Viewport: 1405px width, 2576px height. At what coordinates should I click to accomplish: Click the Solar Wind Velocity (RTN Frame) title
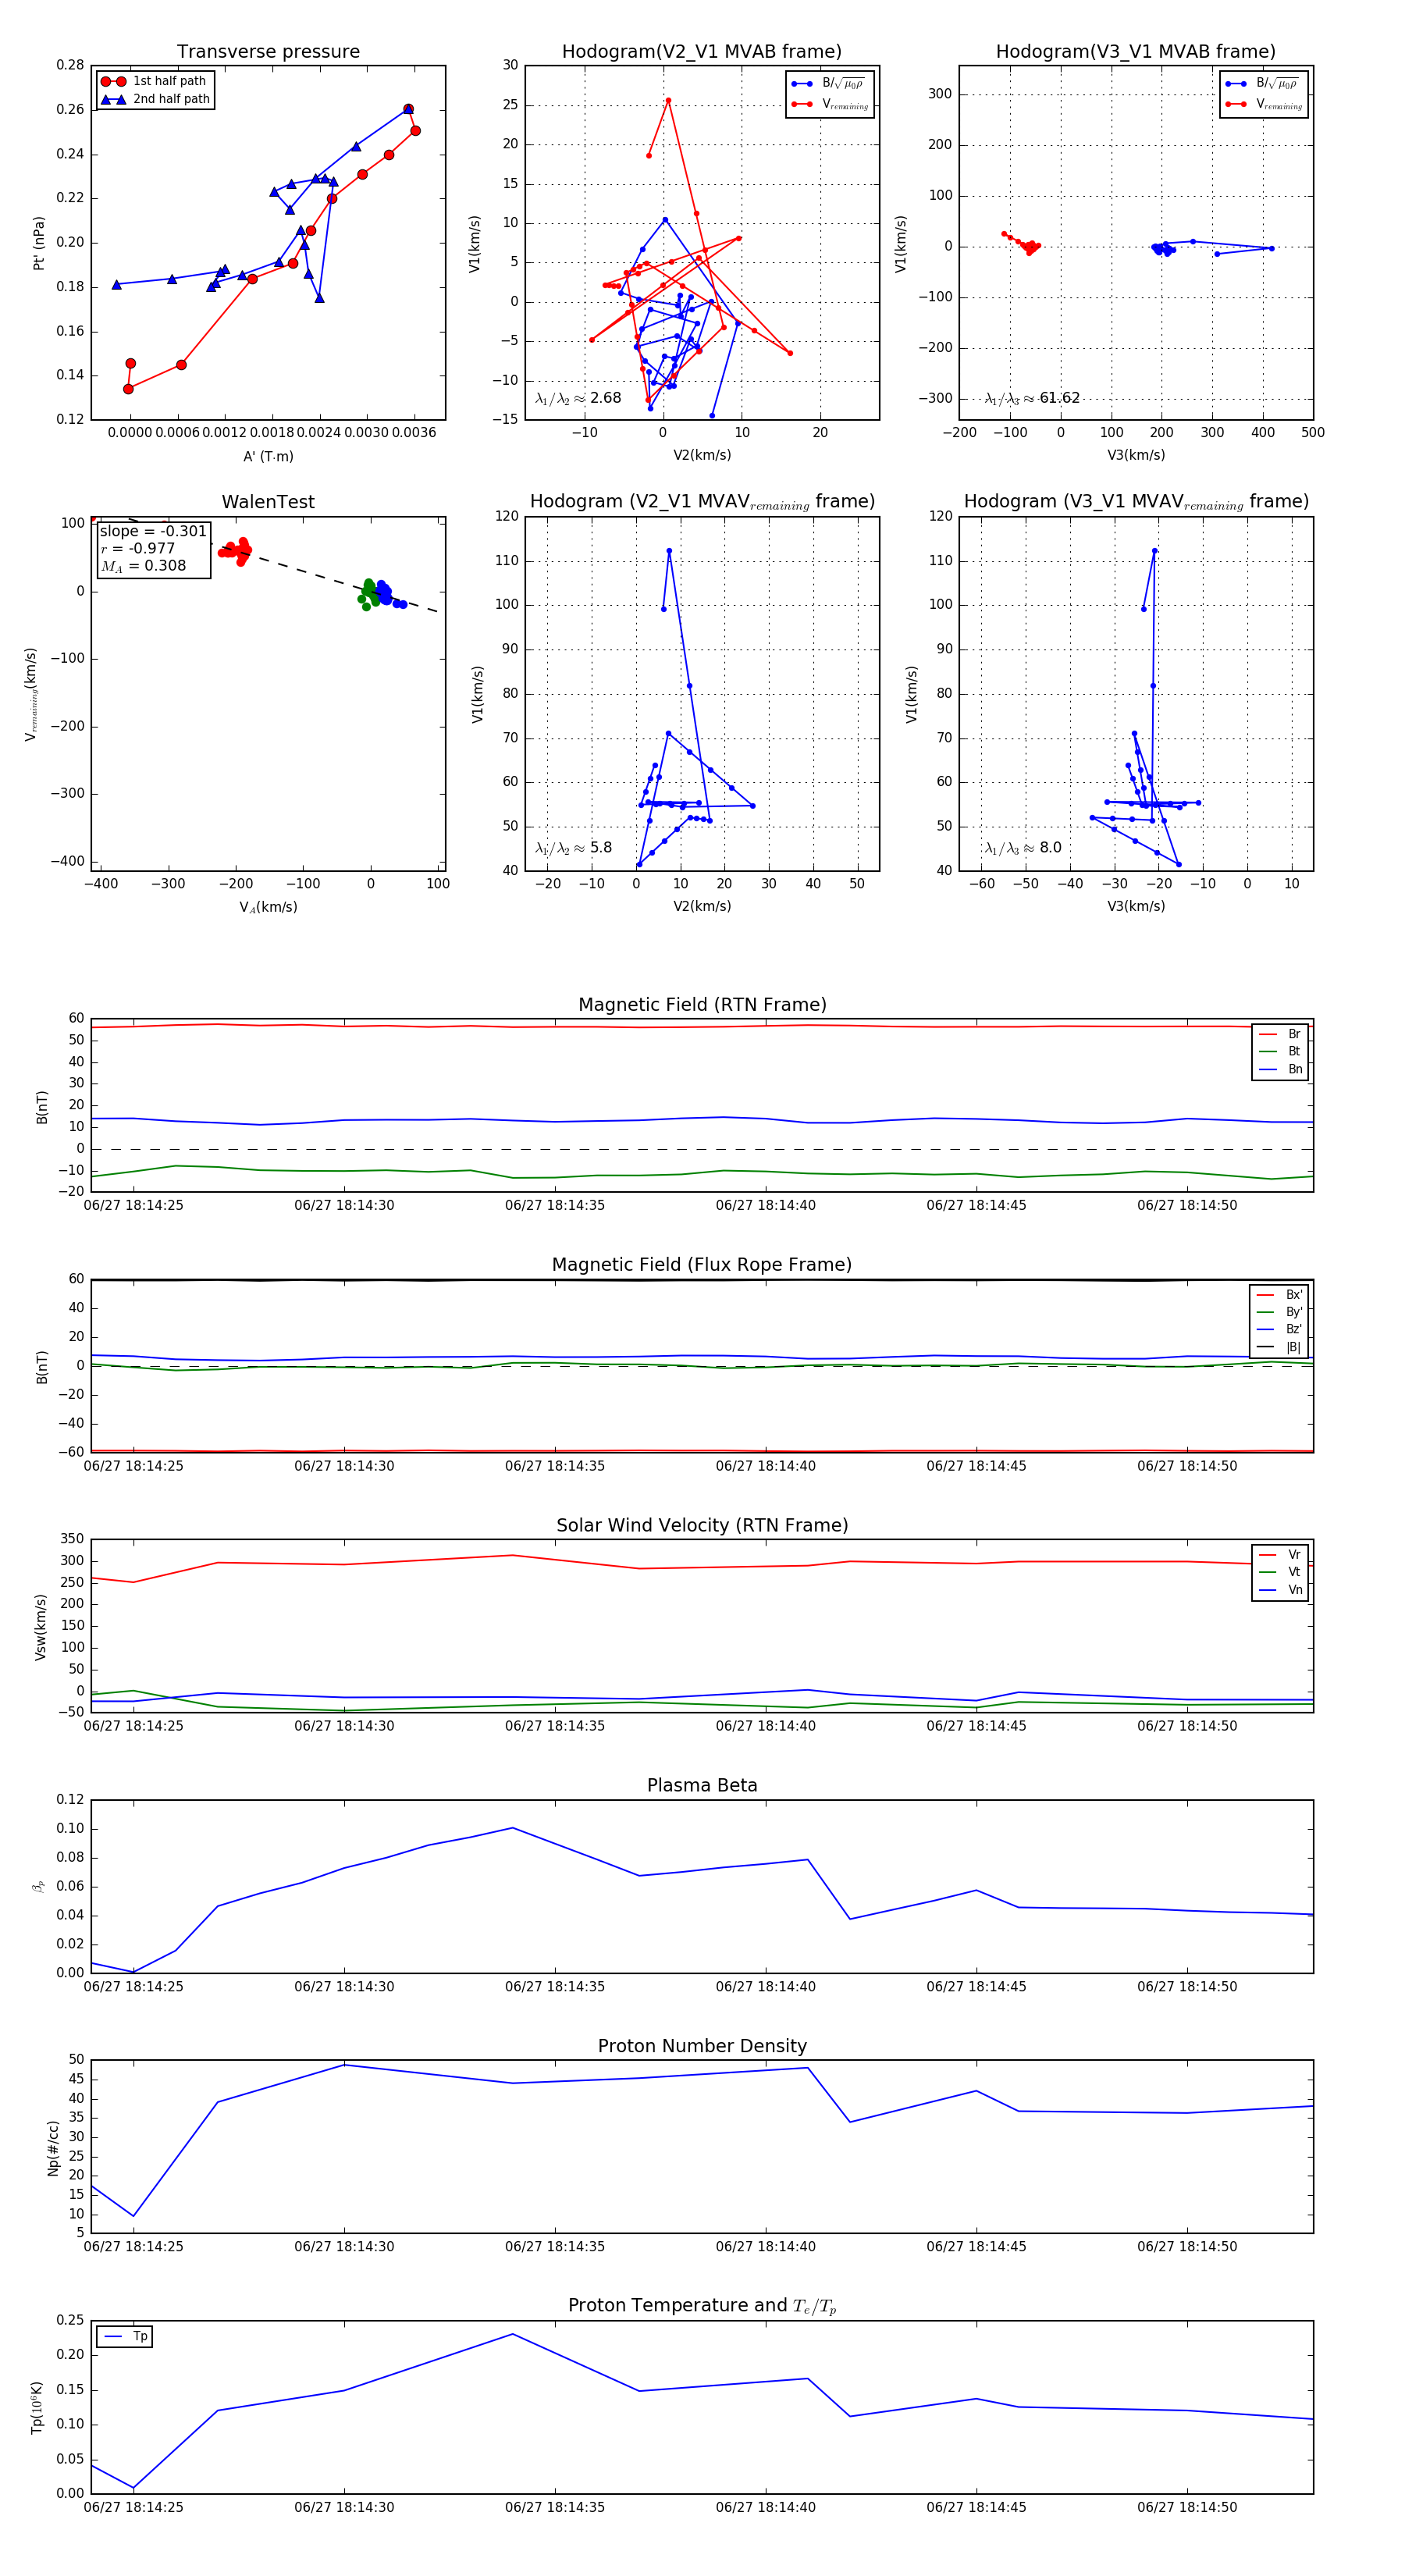coord(701,1525)
